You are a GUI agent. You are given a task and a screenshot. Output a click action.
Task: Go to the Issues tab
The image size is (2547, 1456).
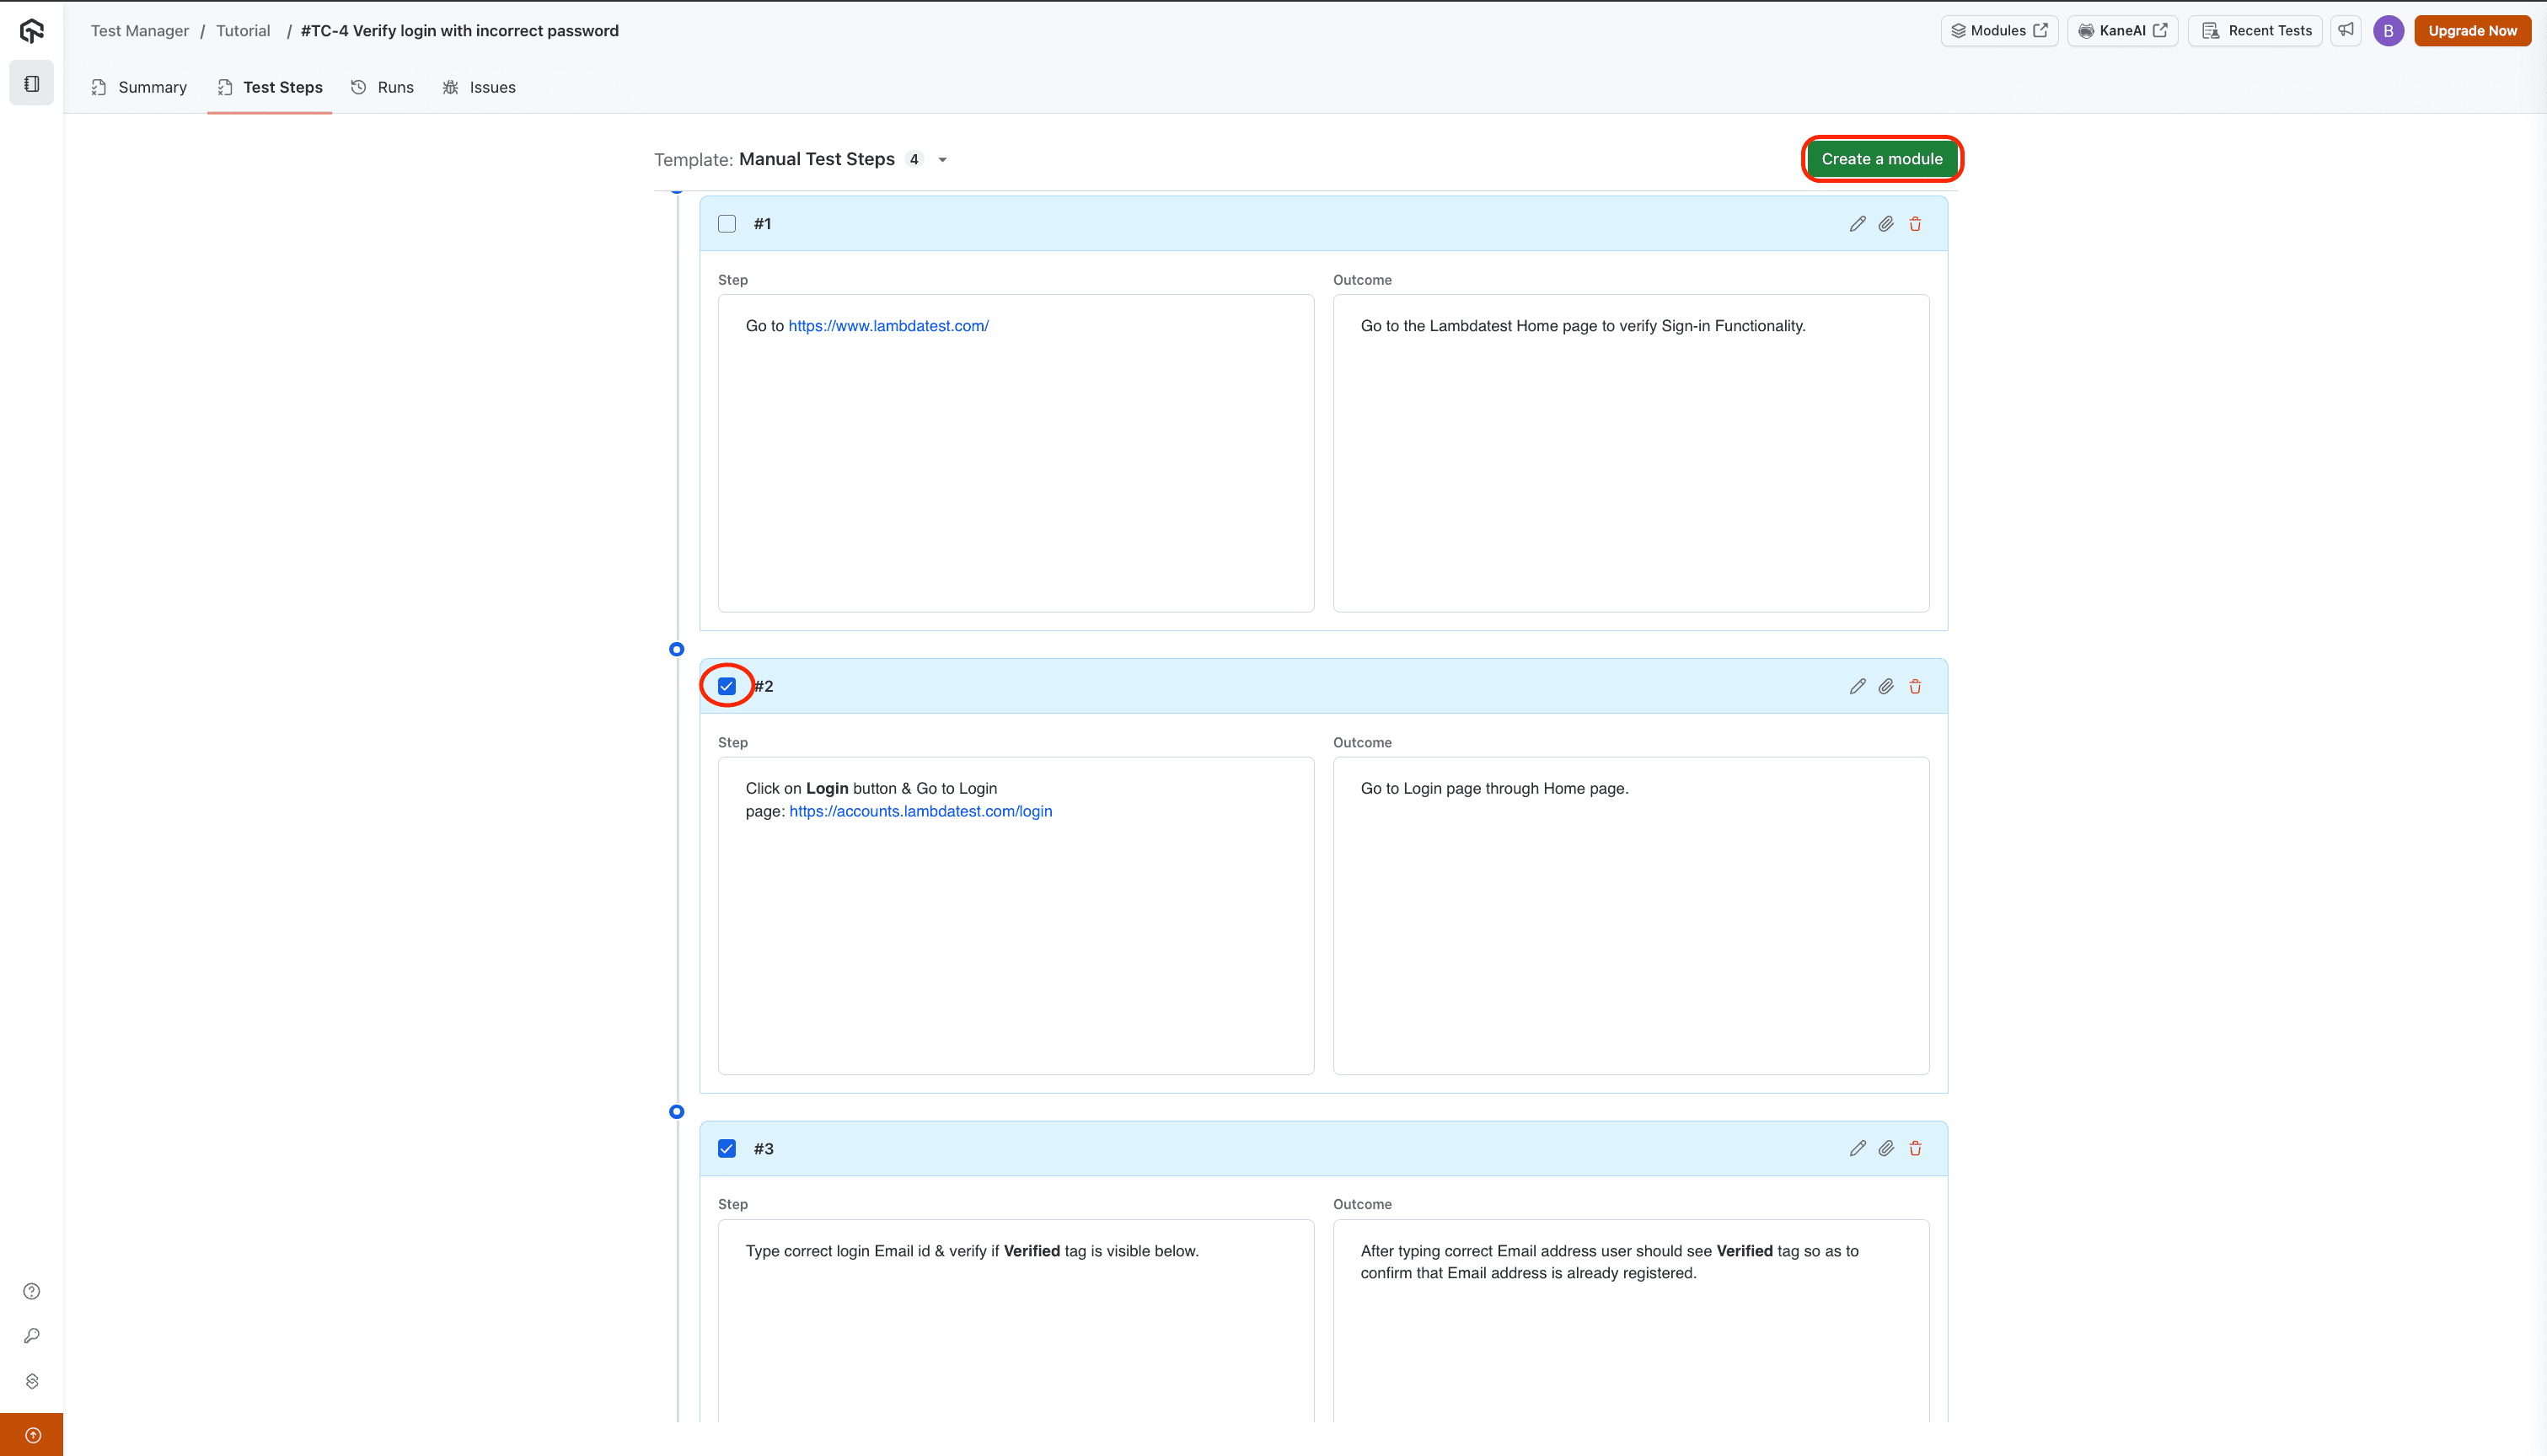click(479, 87)
